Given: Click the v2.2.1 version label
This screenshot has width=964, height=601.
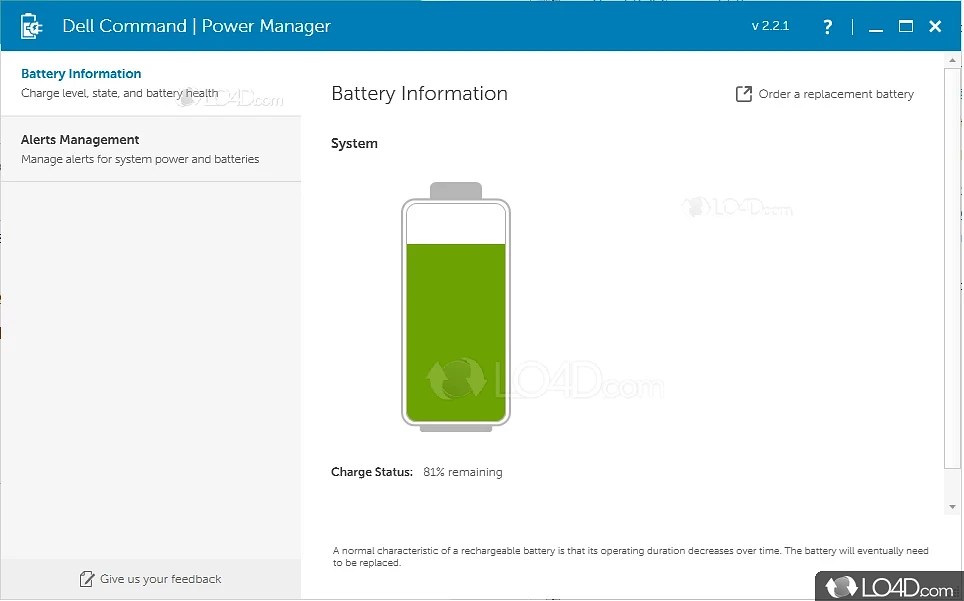Looking at the screenshot, I should [770, 25].
